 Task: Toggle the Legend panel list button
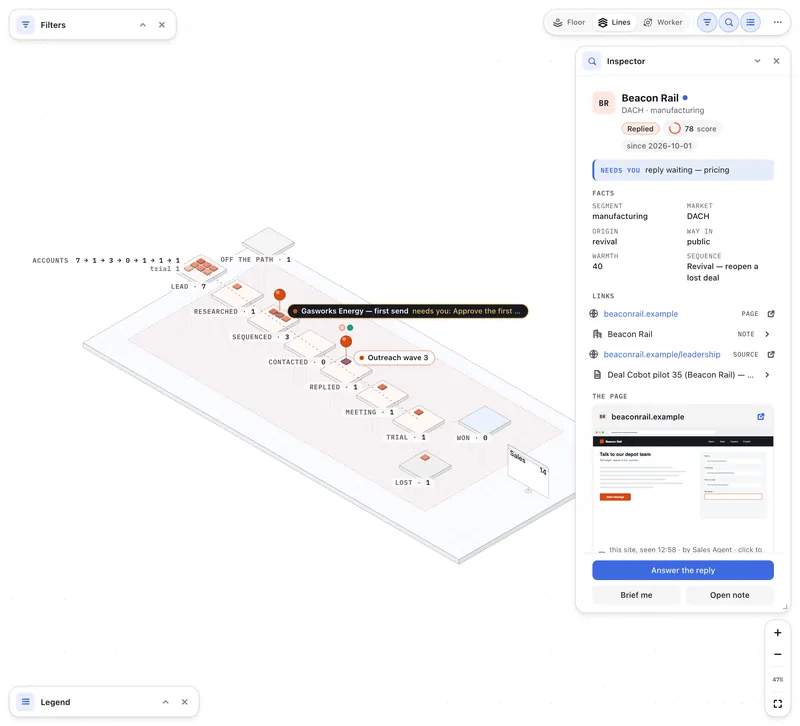tap(750, 22)
